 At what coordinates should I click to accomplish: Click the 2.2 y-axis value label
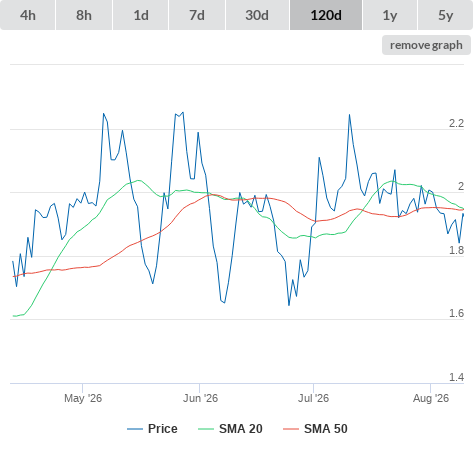[456, 123]
